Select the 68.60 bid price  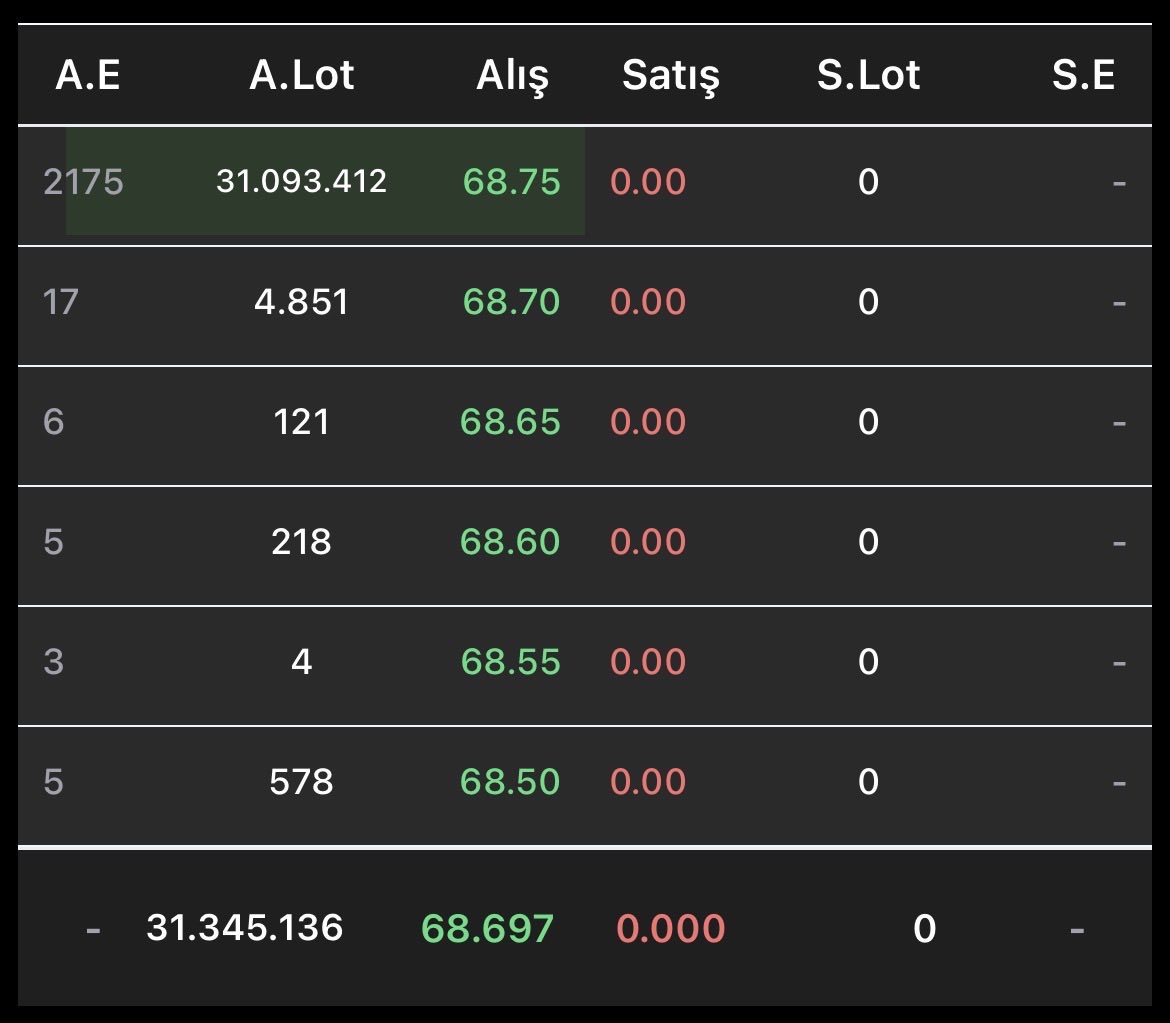(510, 542)
